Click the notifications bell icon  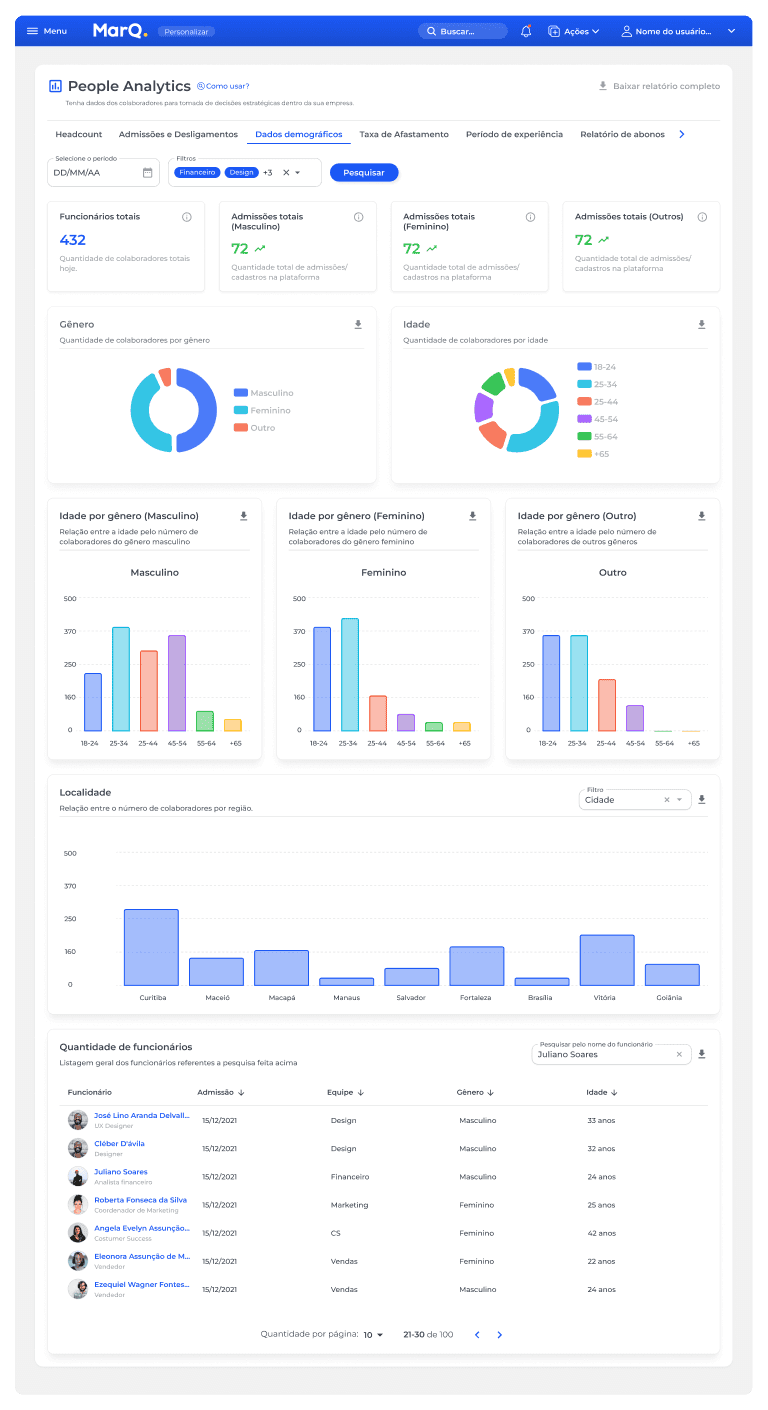[x=526, y=31]
